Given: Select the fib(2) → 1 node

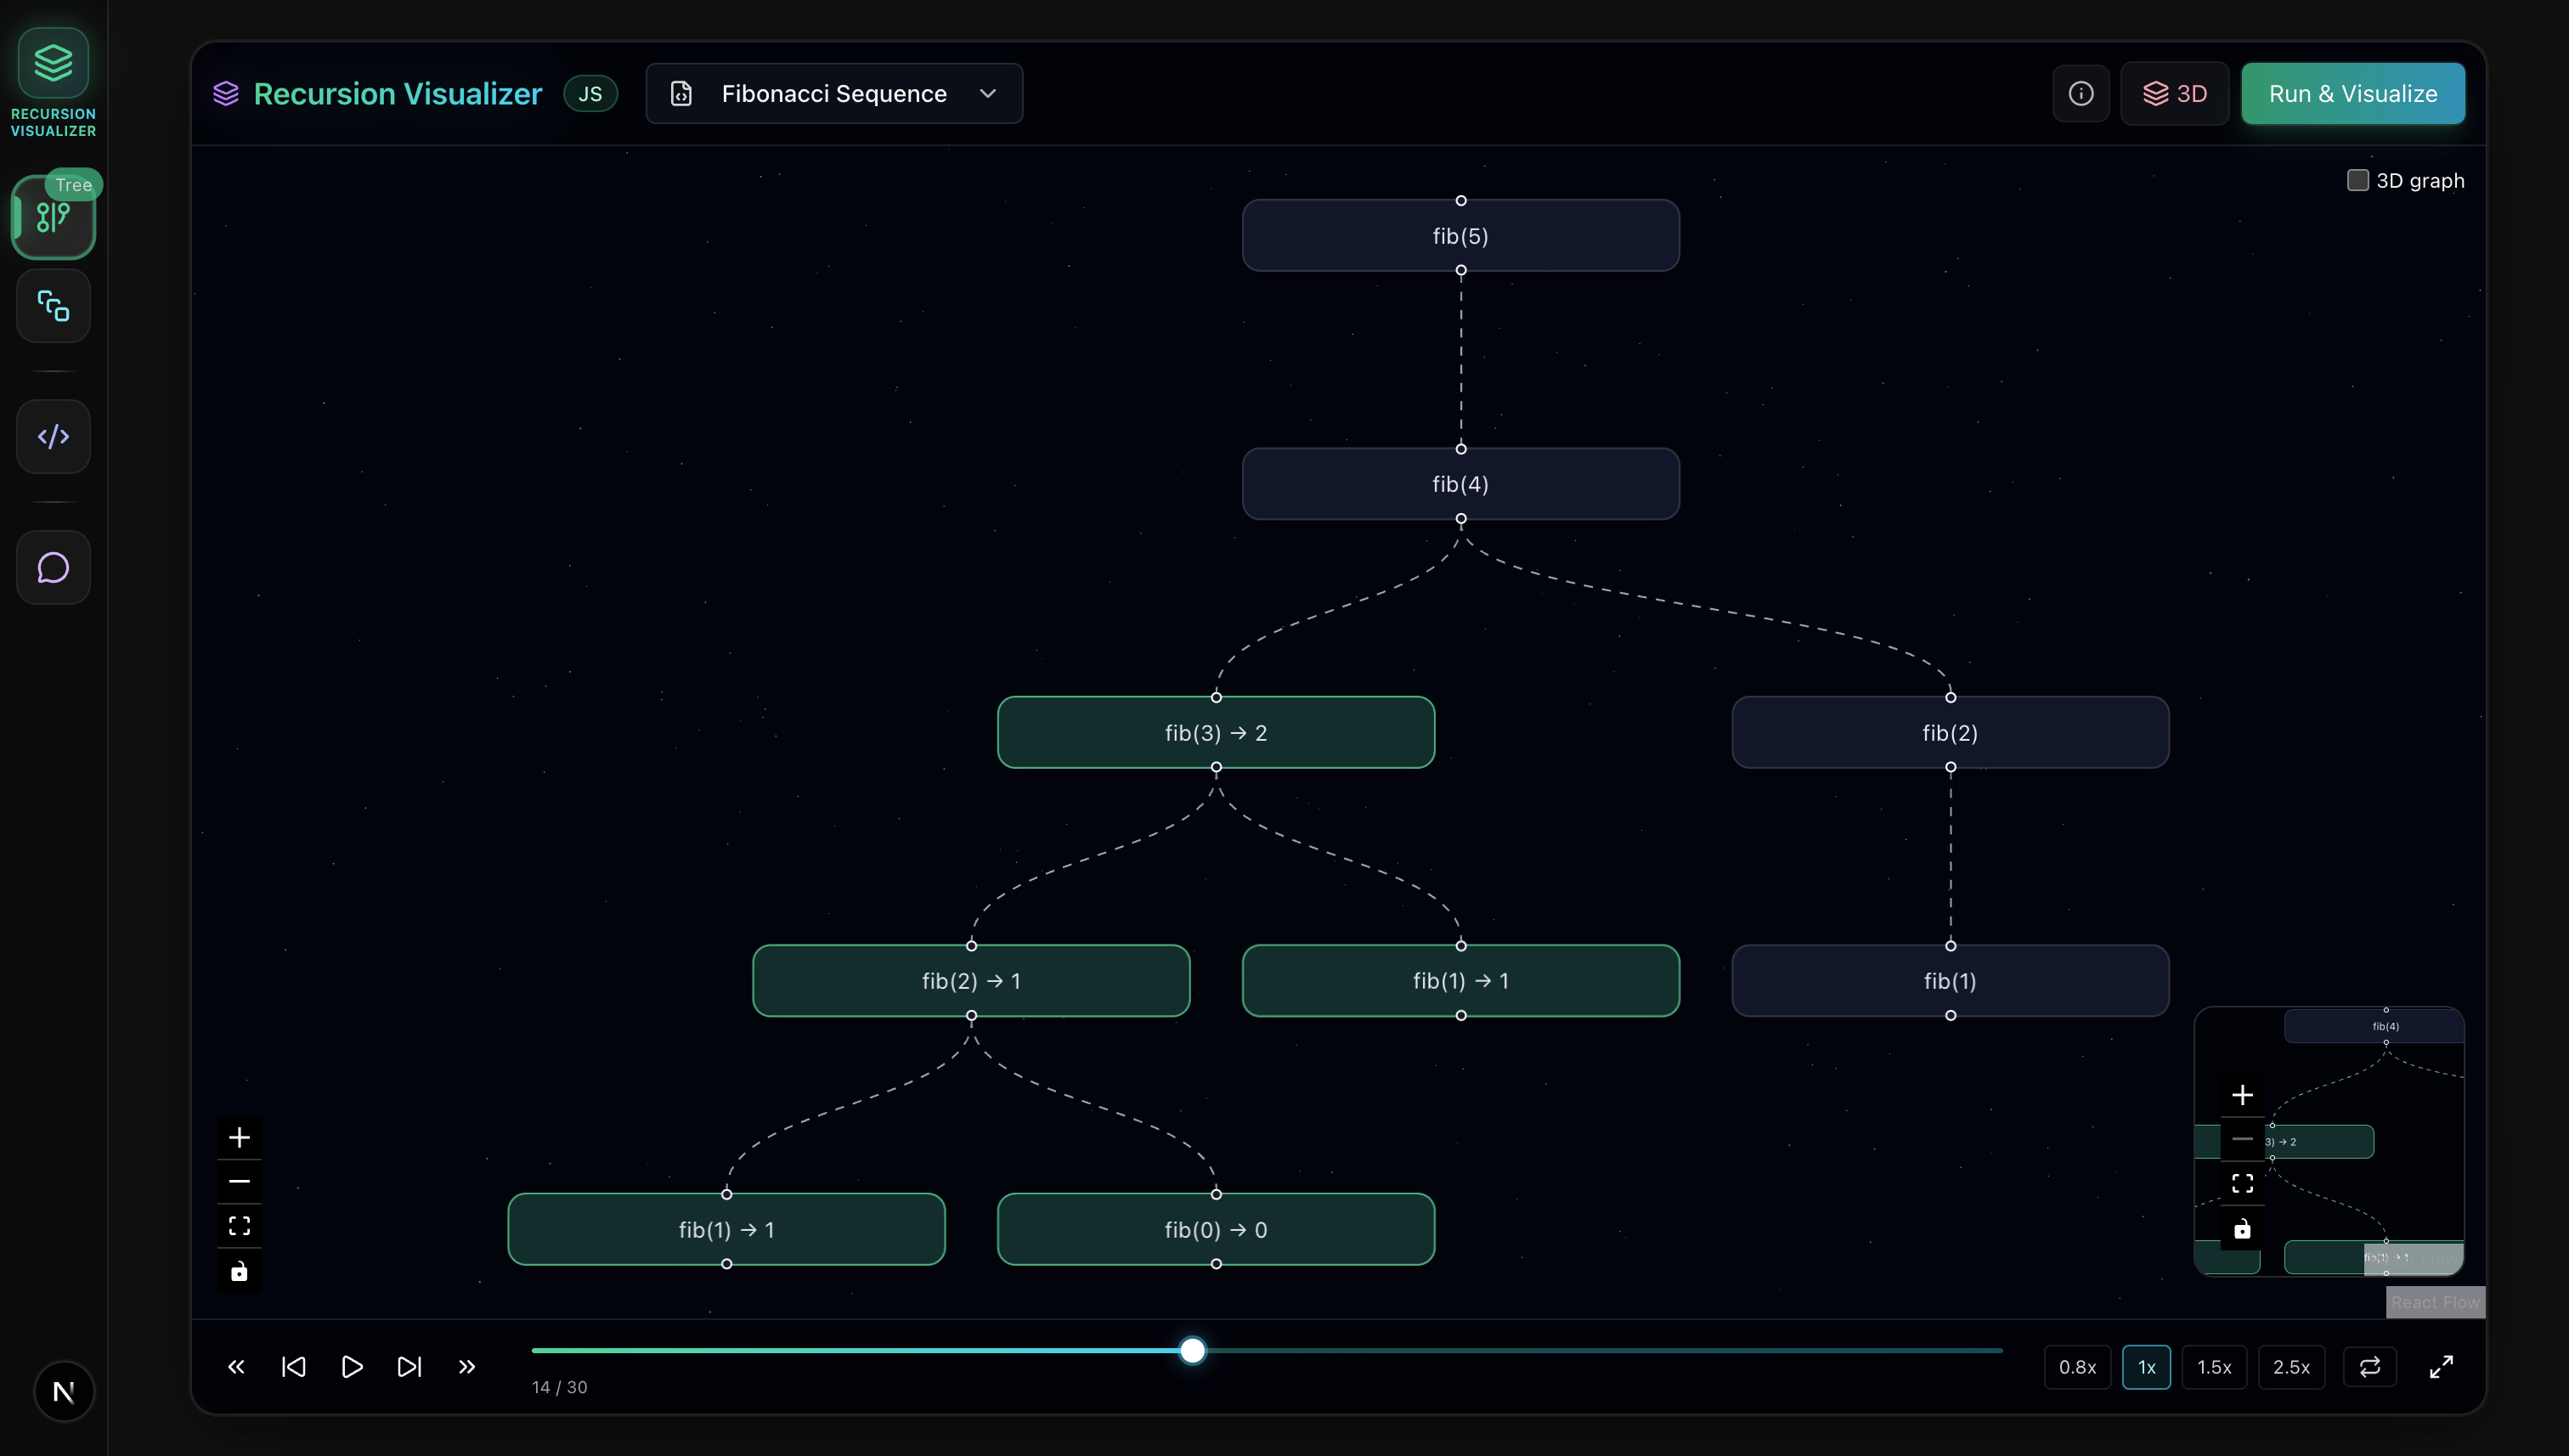Looking at the screenshot, I should 971,981.
